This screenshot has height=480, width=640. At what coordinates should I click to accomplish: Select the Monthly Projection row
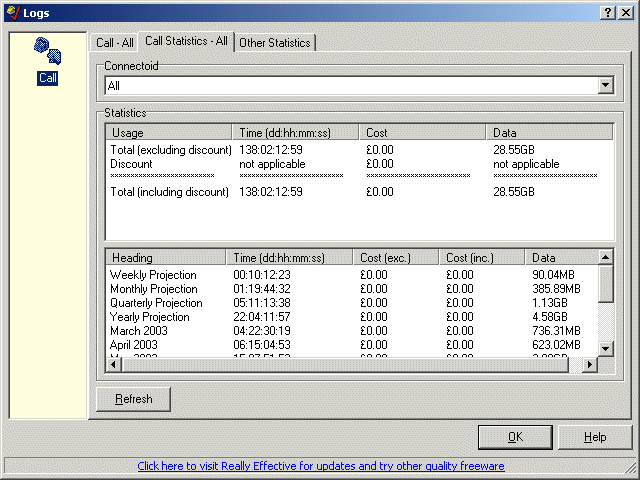point(352,289)
